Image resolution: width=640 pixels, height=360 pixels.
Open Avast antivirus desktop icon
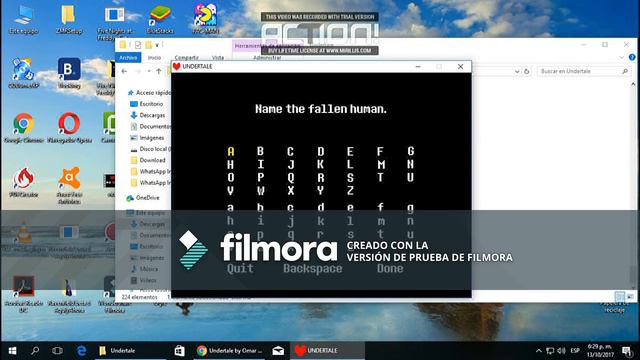pos(69,186)
